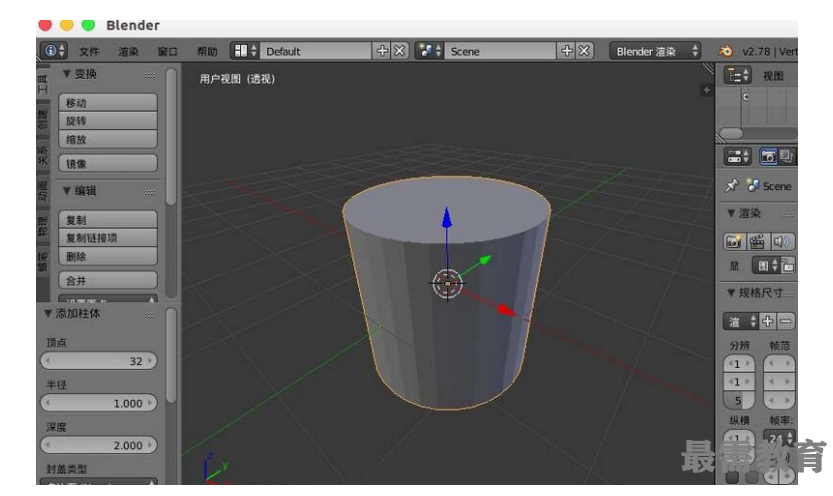The image size is (833, 496).
Task: Render a still image with camera button
Action: 733,242
